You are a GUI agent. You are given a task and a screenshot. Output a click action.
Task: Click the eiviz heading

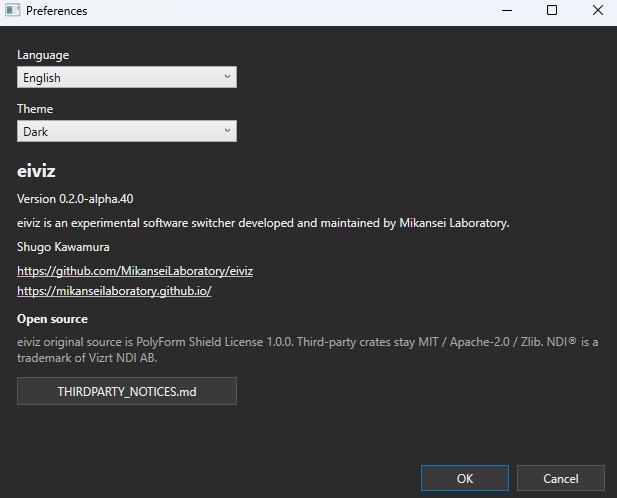[x=36, y=171]
